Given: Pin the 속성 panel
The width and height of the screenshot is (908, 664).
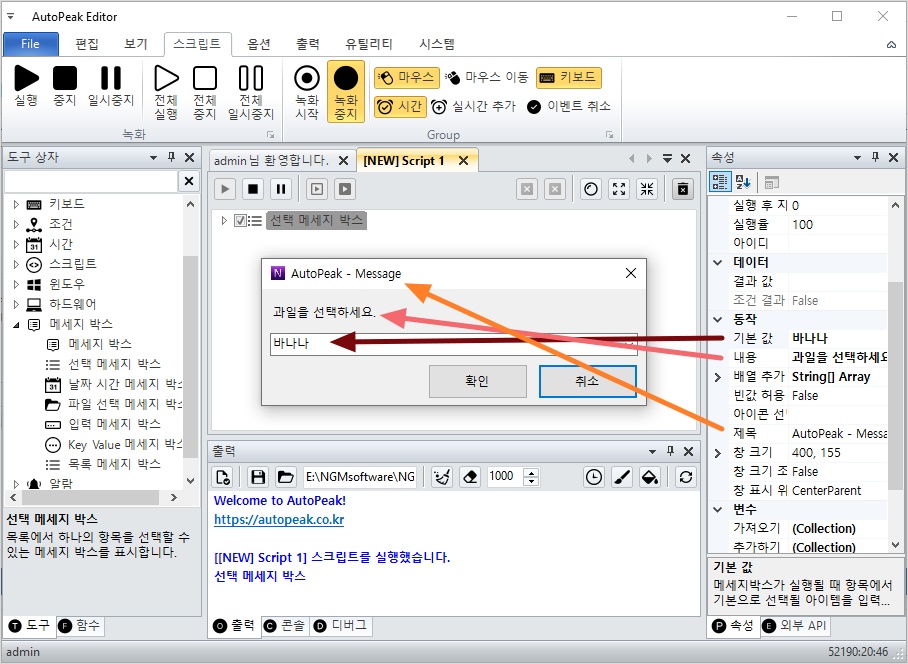Looking at the screenshot, I should (875, 157).
